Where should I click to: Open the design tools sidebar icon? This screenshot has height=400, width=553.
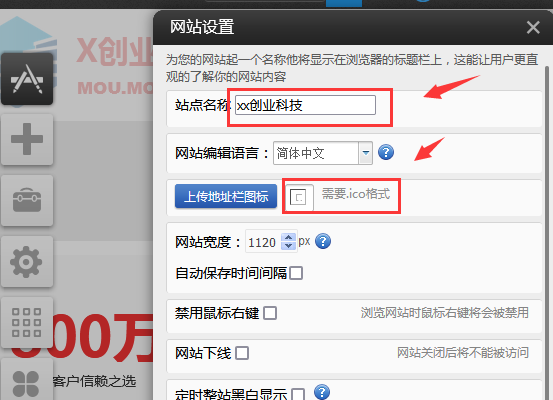(27, 79)
